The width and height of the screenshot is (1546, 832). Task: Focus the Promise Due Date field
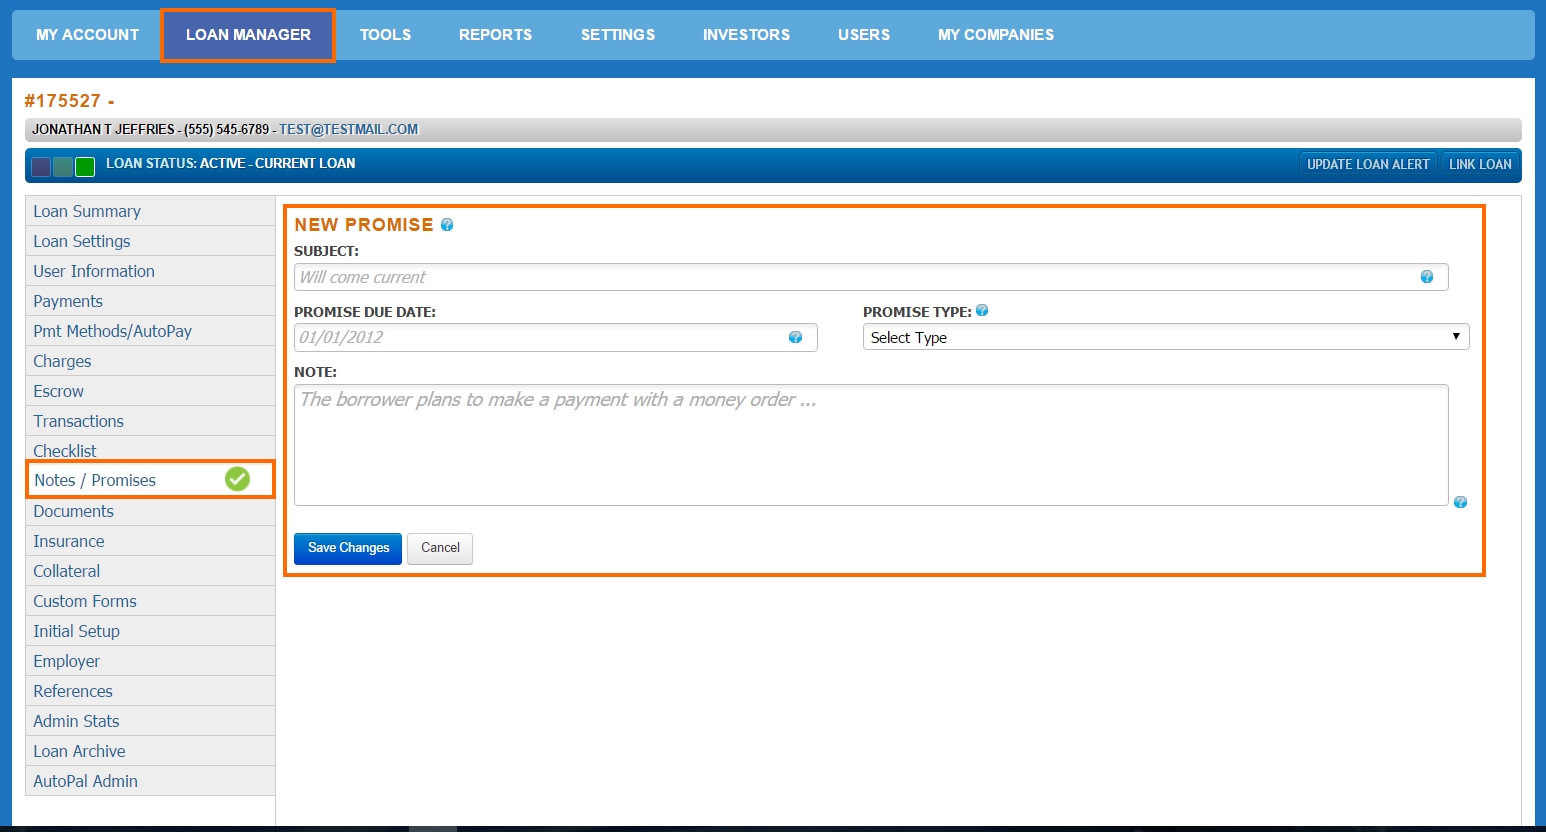coord(556,337)
